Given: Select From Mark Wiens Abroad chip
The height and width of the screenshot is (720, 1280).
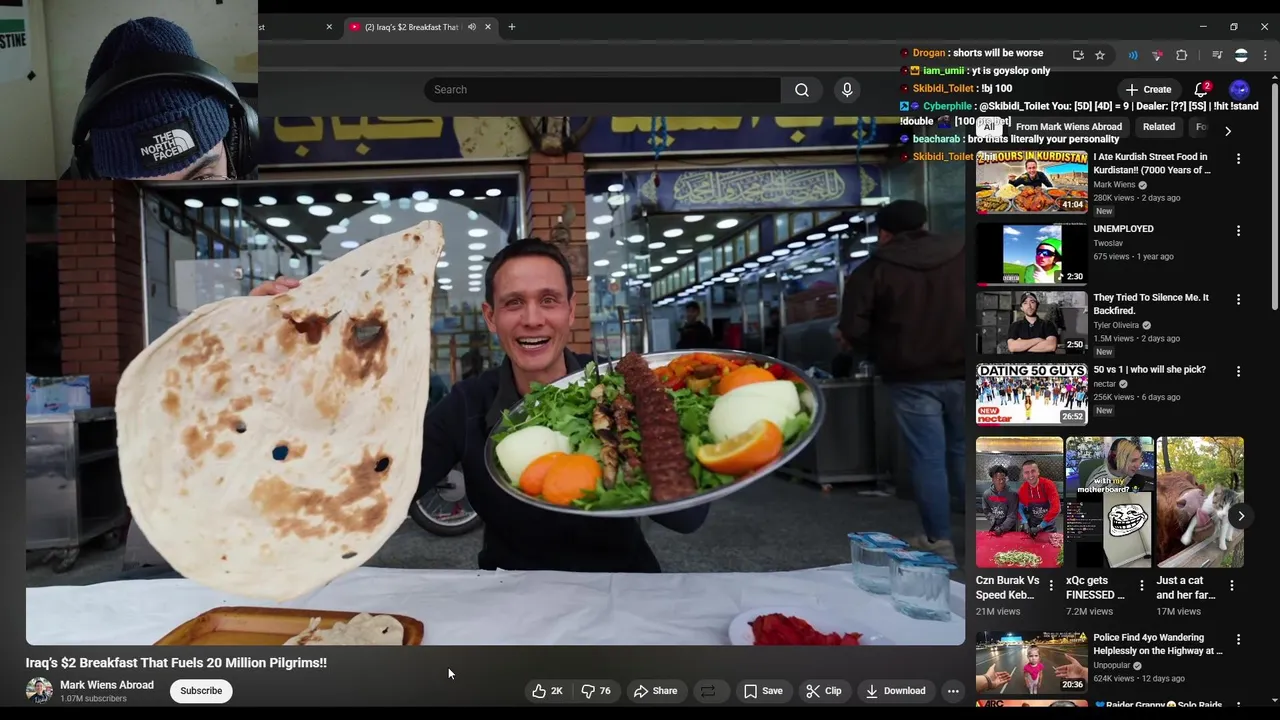Looking at the screenshot, I should (1068, 127).
